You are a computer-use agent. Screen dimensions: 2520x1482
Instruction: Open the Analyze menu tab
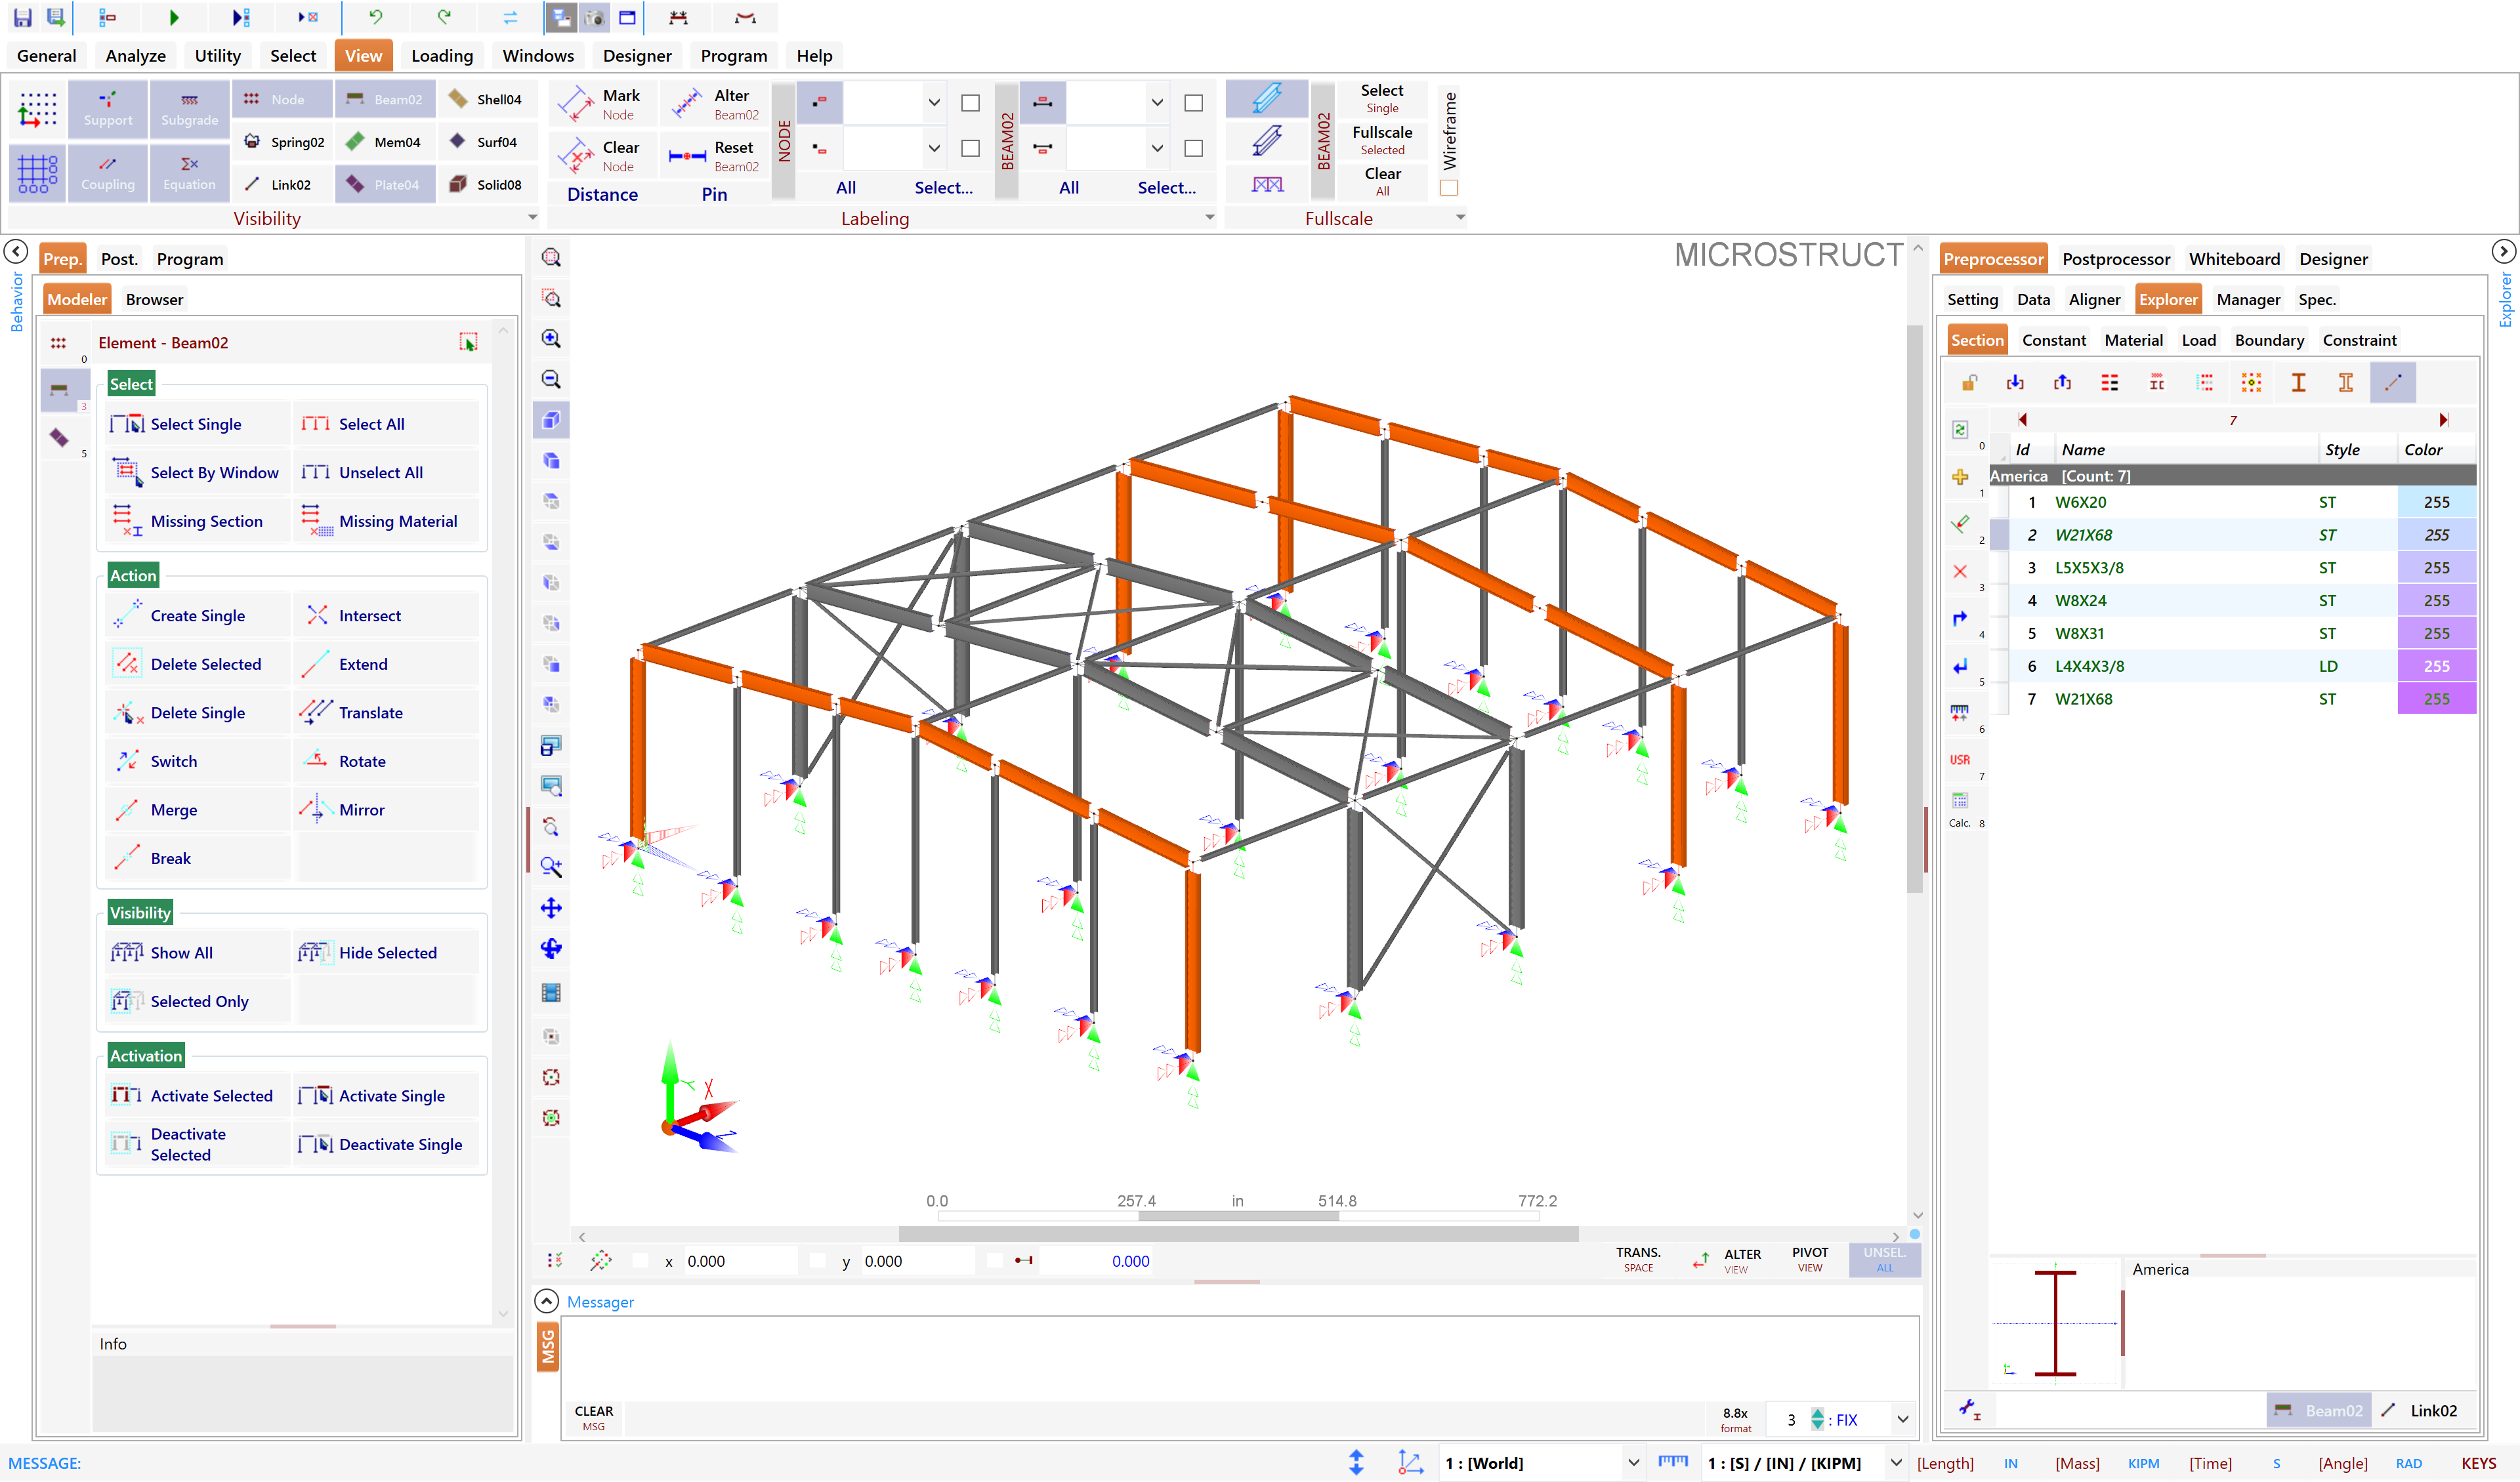click(x=136, y=55)
